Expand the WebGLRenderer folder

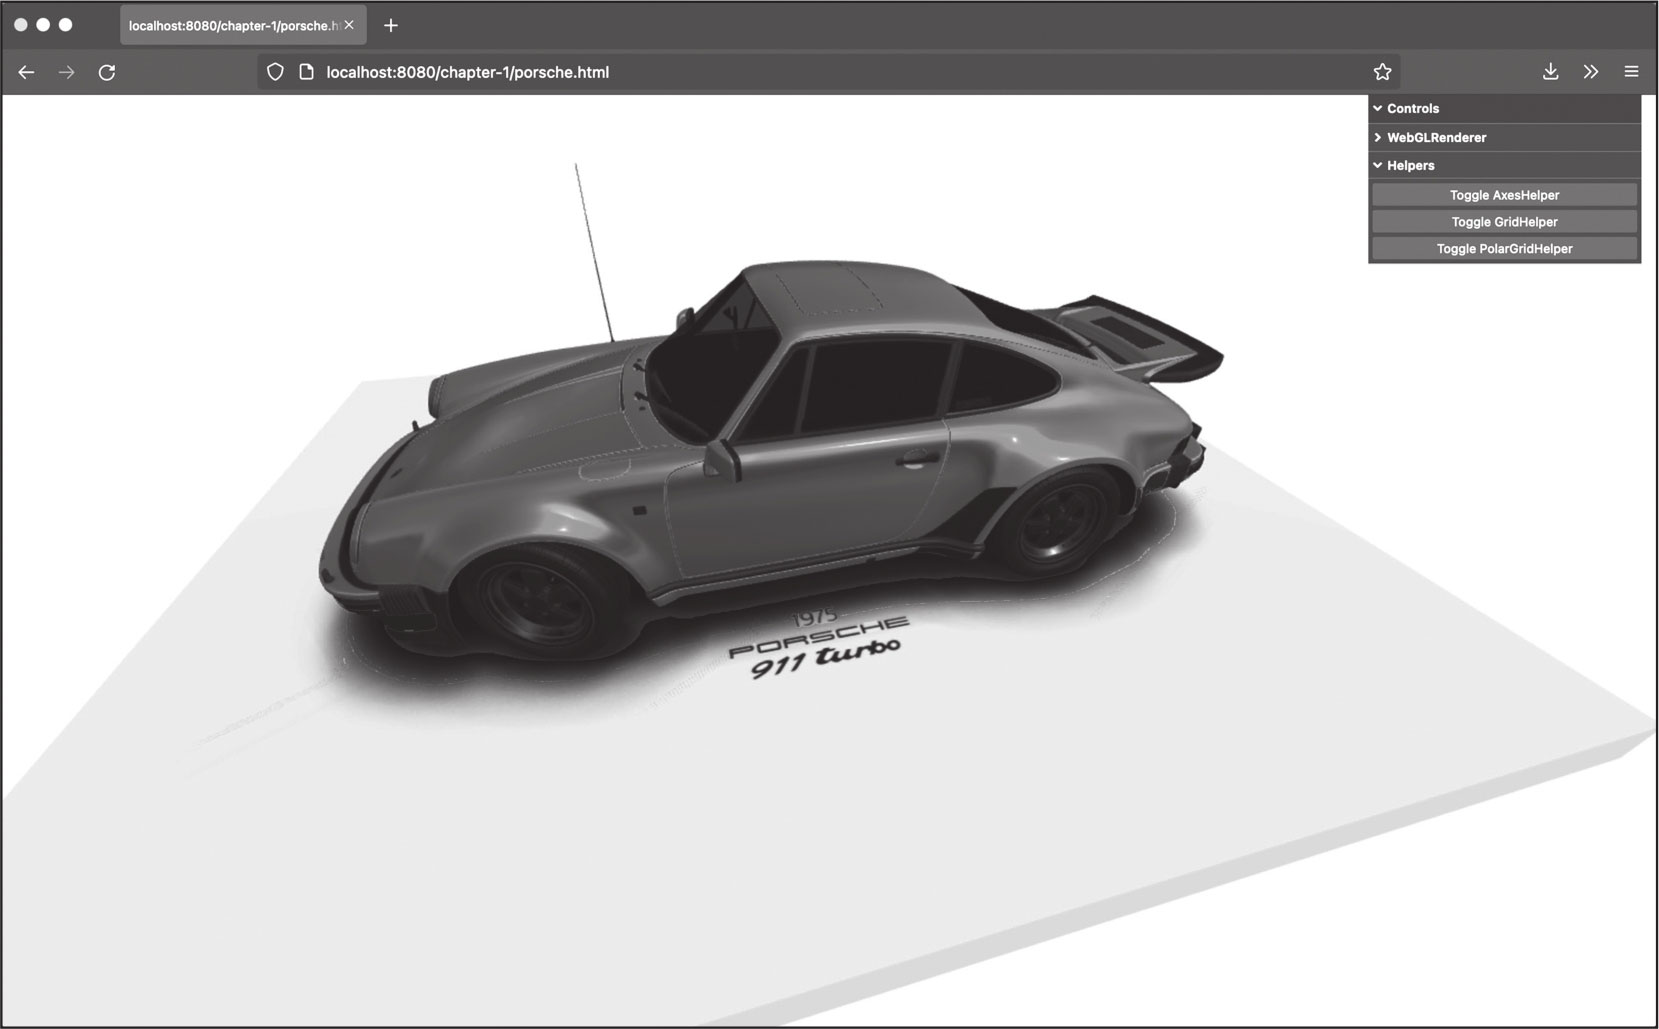click(x=1504, y=137)
